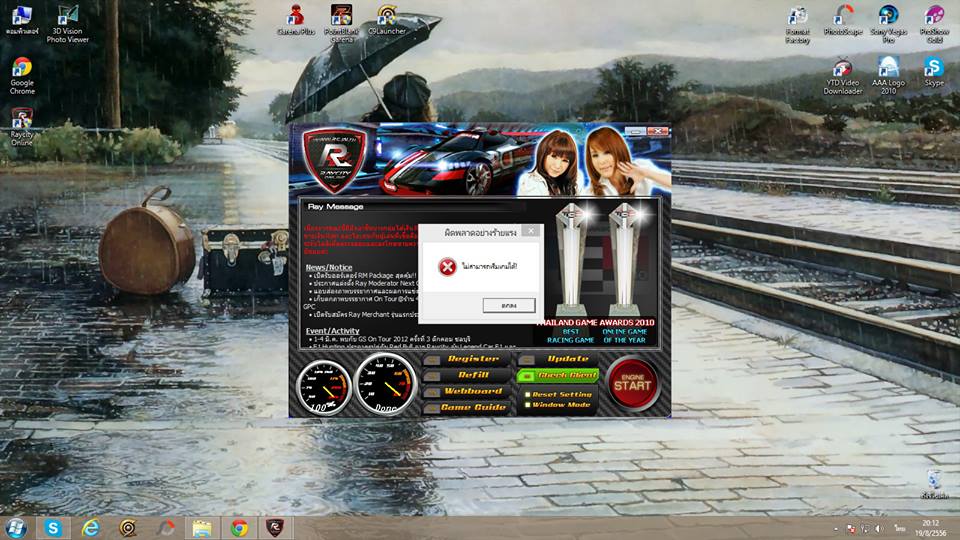
Task: Click the right gauge showing Done
Action: click(386, 384)
